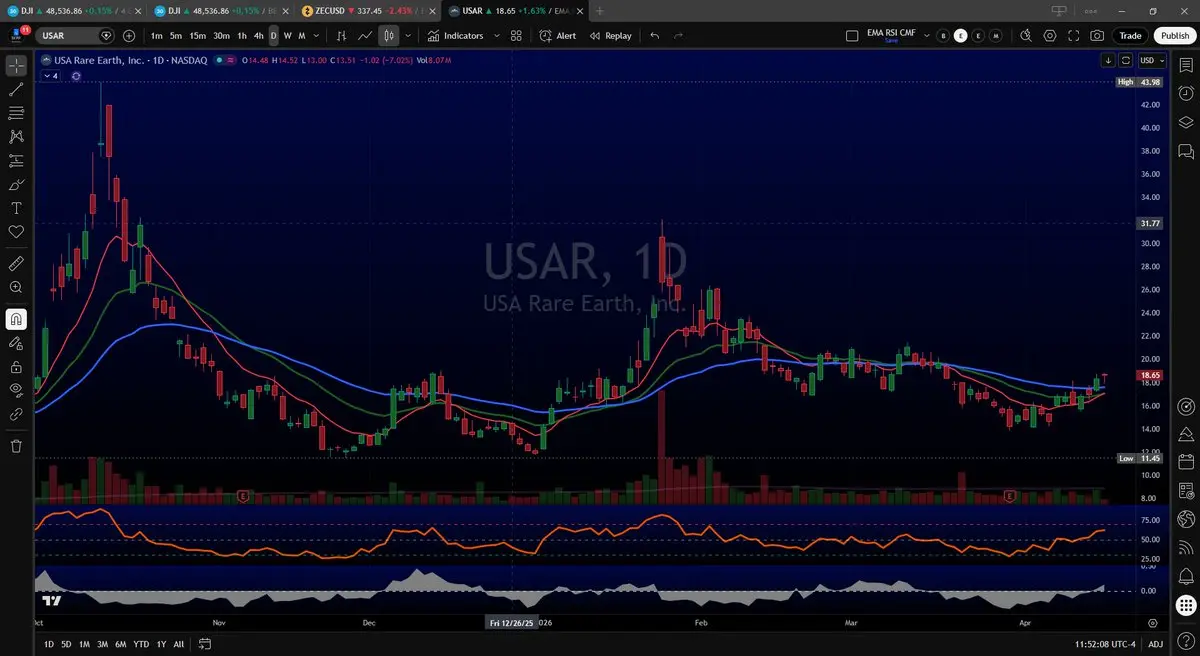Open the Trade panel
This screenshot has height=656, width=1200.
click(x=1130, y=36)
